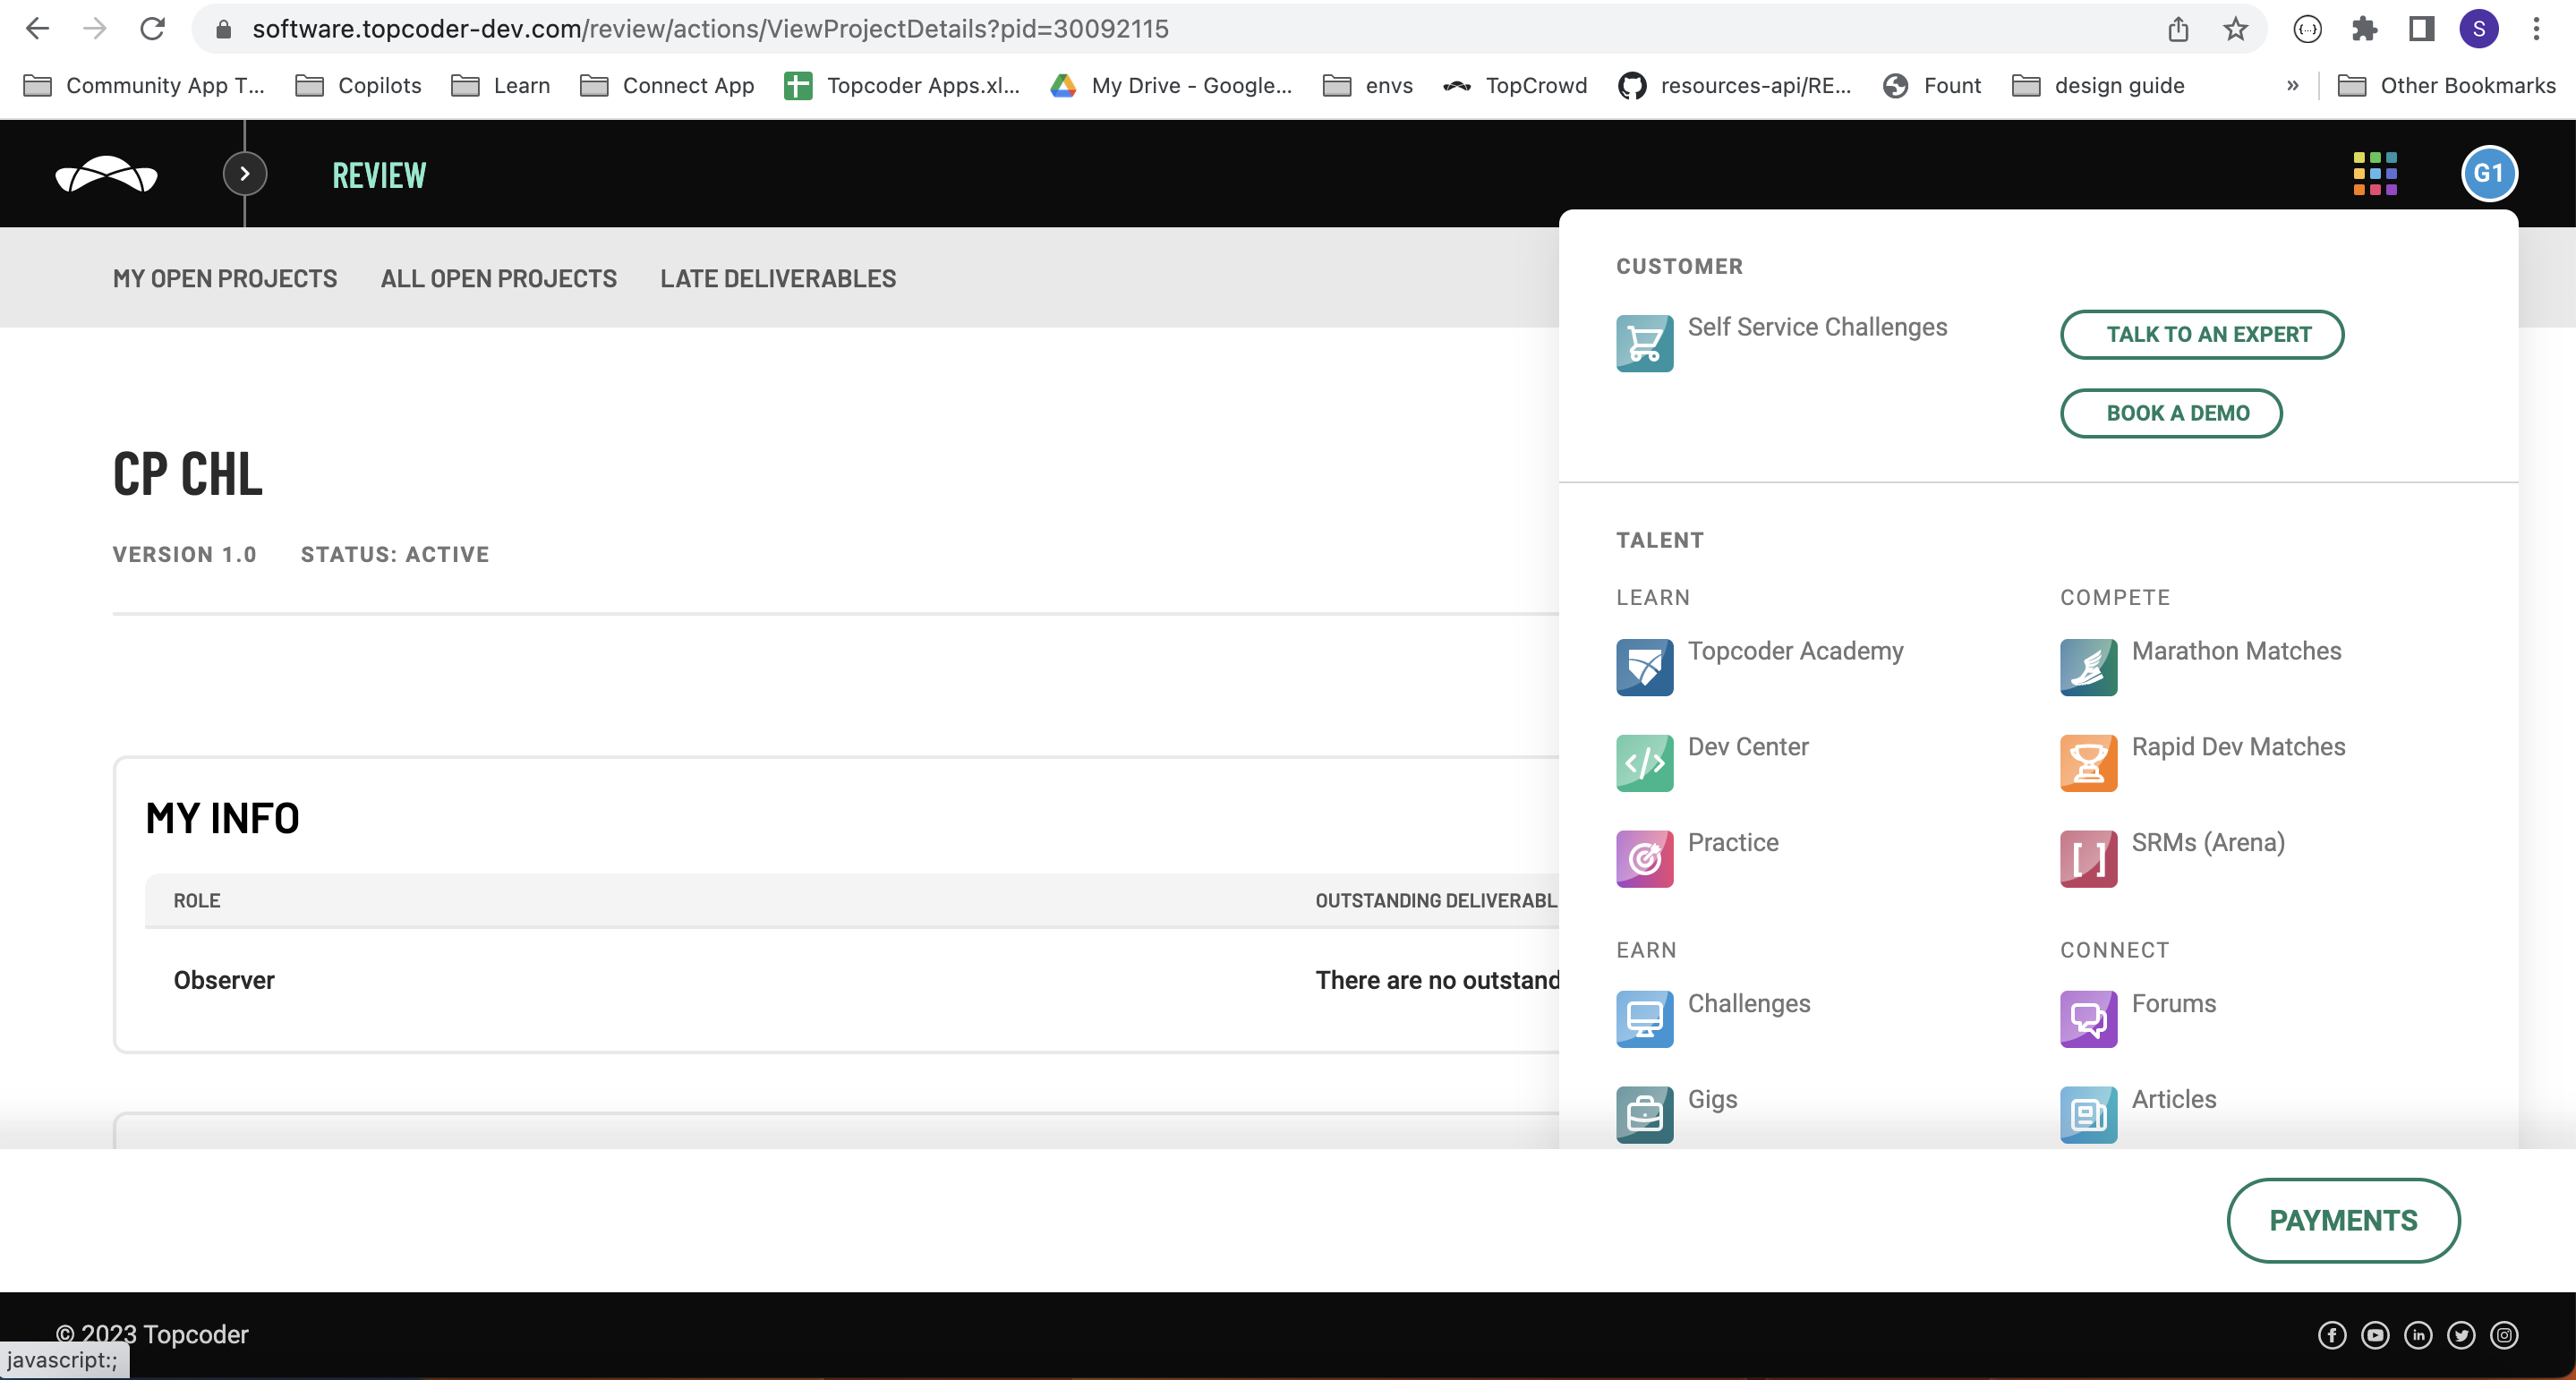Viewport: 2576px width, 1380px height.
Task: Click the Topcoder logo in the header
Action: [x=106, y=174]
